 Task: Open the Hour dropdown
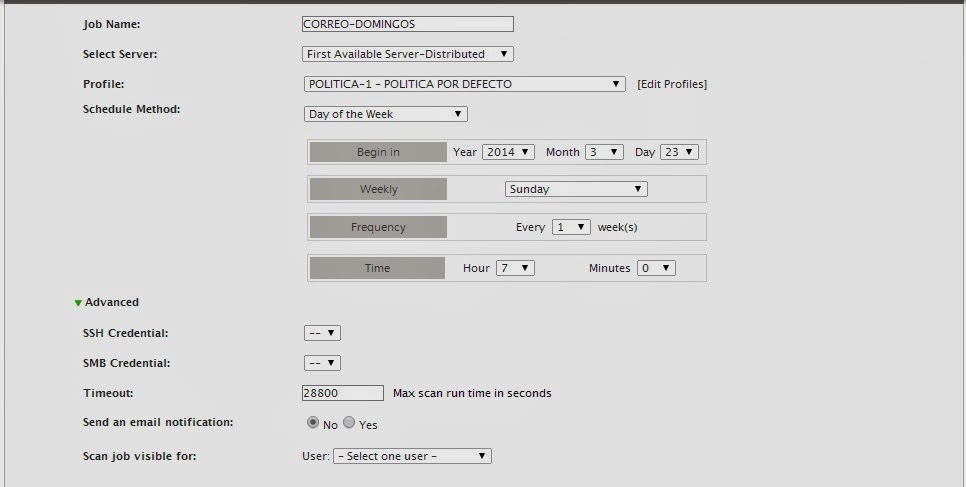(x=513, y=268)
